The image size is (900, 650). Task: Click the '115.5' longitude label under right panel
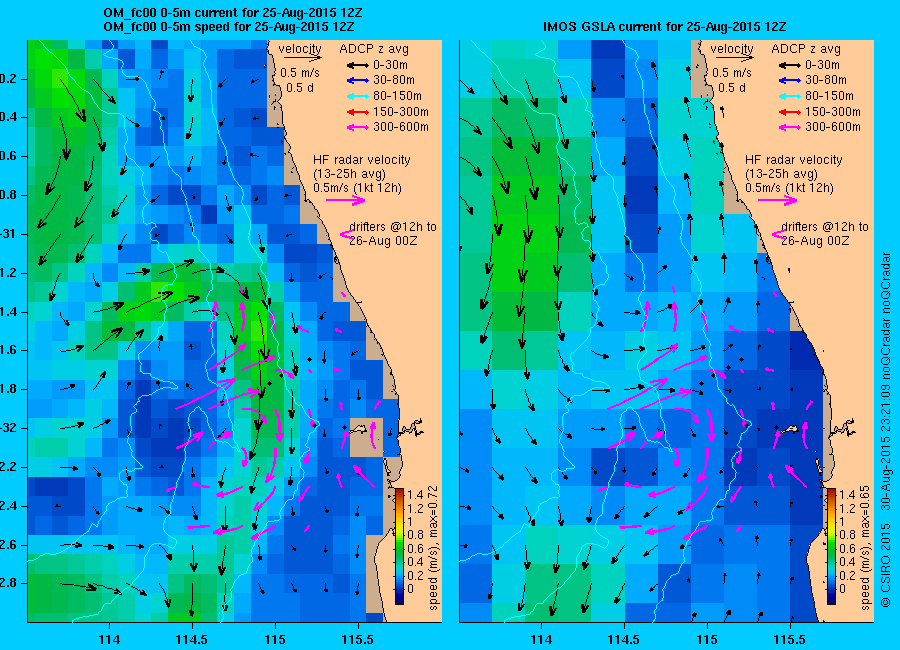[790, 640]
